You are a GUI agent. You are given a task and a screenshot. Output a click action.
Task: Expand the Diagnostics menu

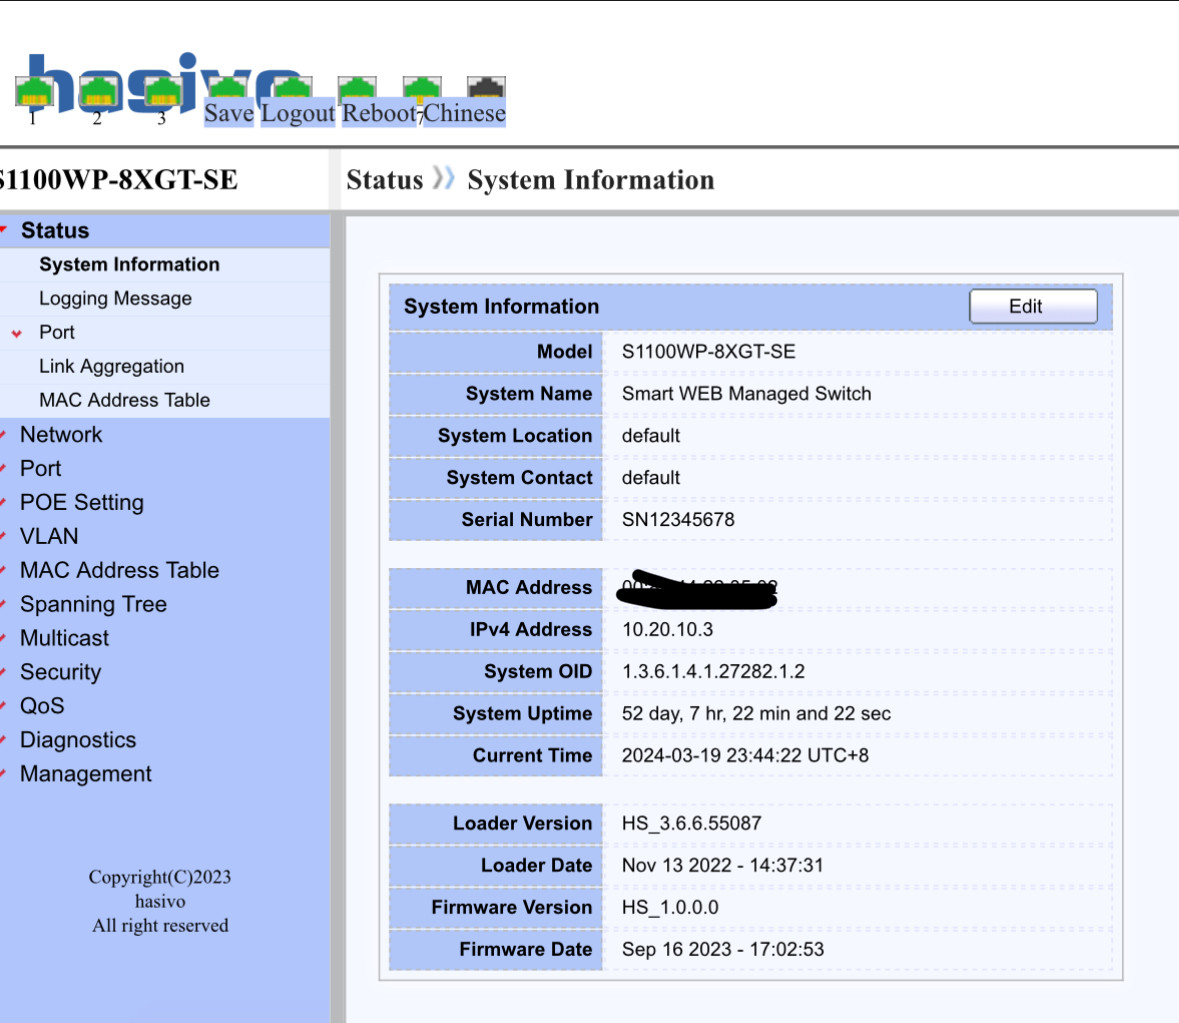(77, 740)
